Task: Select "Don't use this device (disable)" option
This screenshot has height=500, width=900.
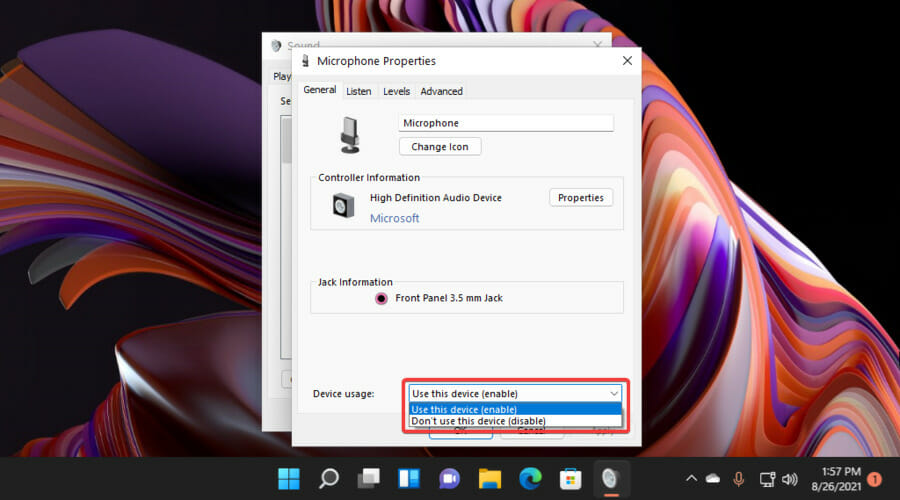Action: tap(478, 421)
